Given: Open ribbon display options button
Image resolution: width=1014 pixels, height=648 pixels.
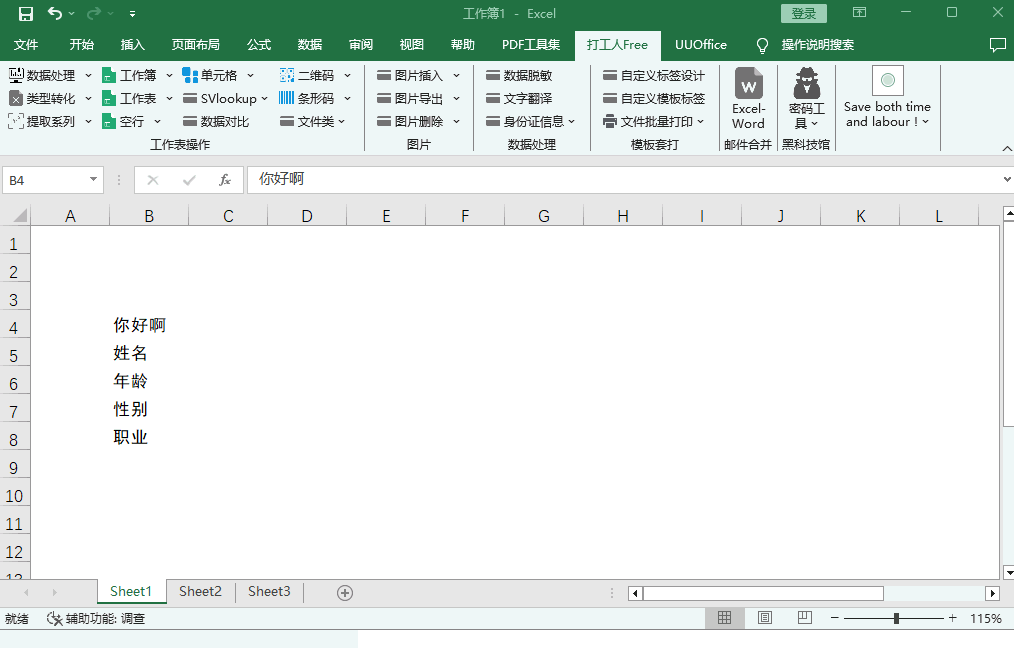Looking at the screenshot, I should 859,12.
